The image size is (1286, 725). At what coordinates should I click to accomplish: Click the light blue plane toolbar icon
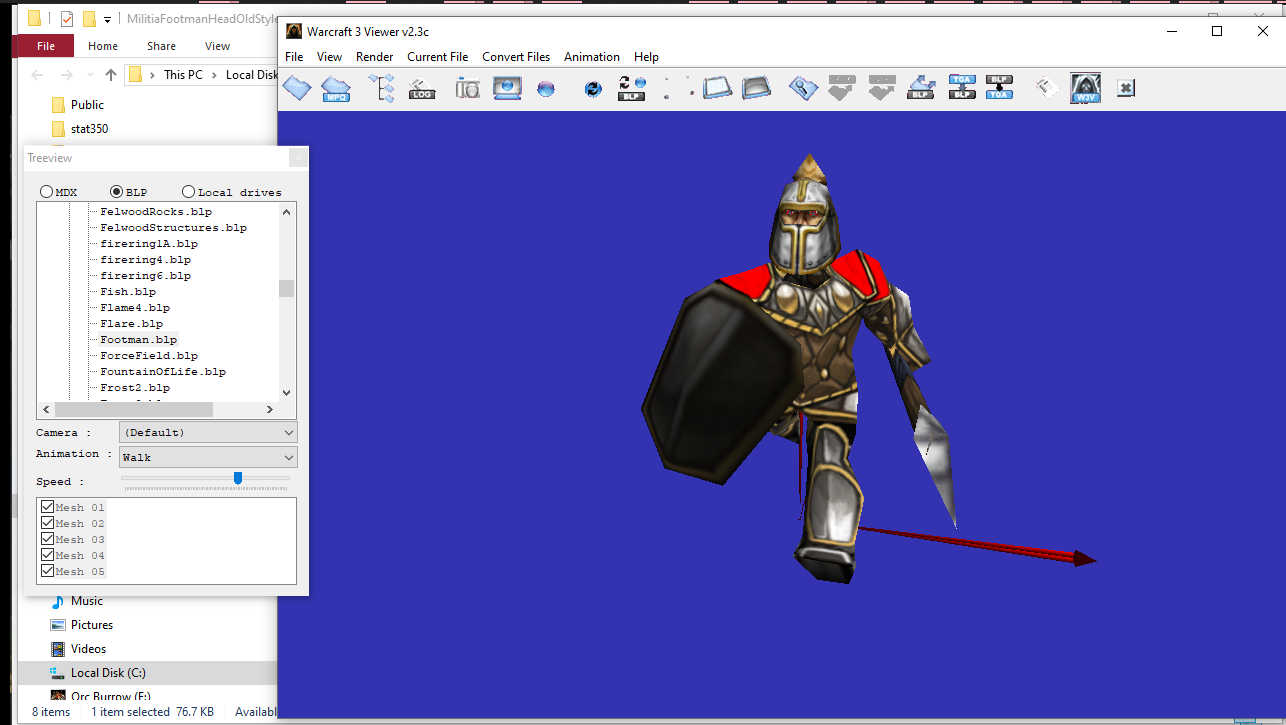pyautogui.click(x=717, y=88)
